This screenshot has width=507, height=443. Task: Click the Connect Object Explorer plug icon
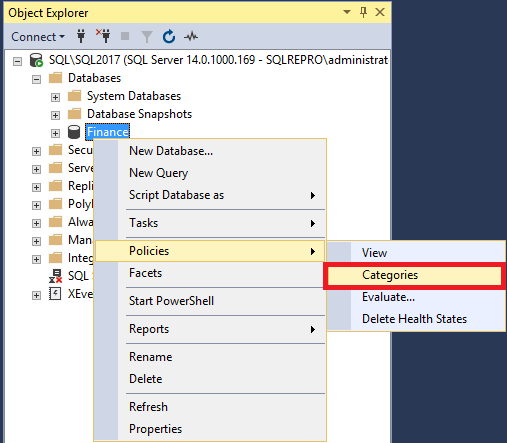(81, 36)
